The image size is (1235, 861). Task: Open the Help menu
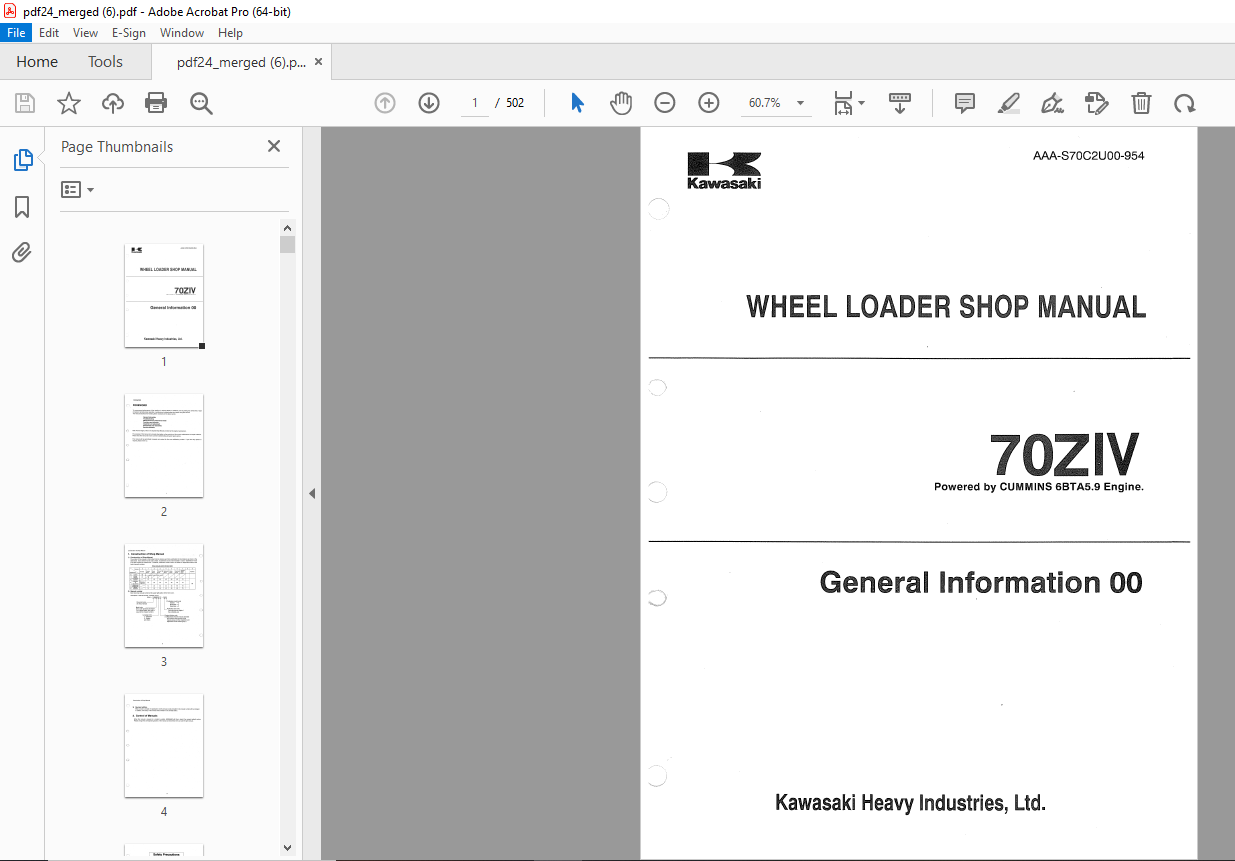[x=230, y=32]
